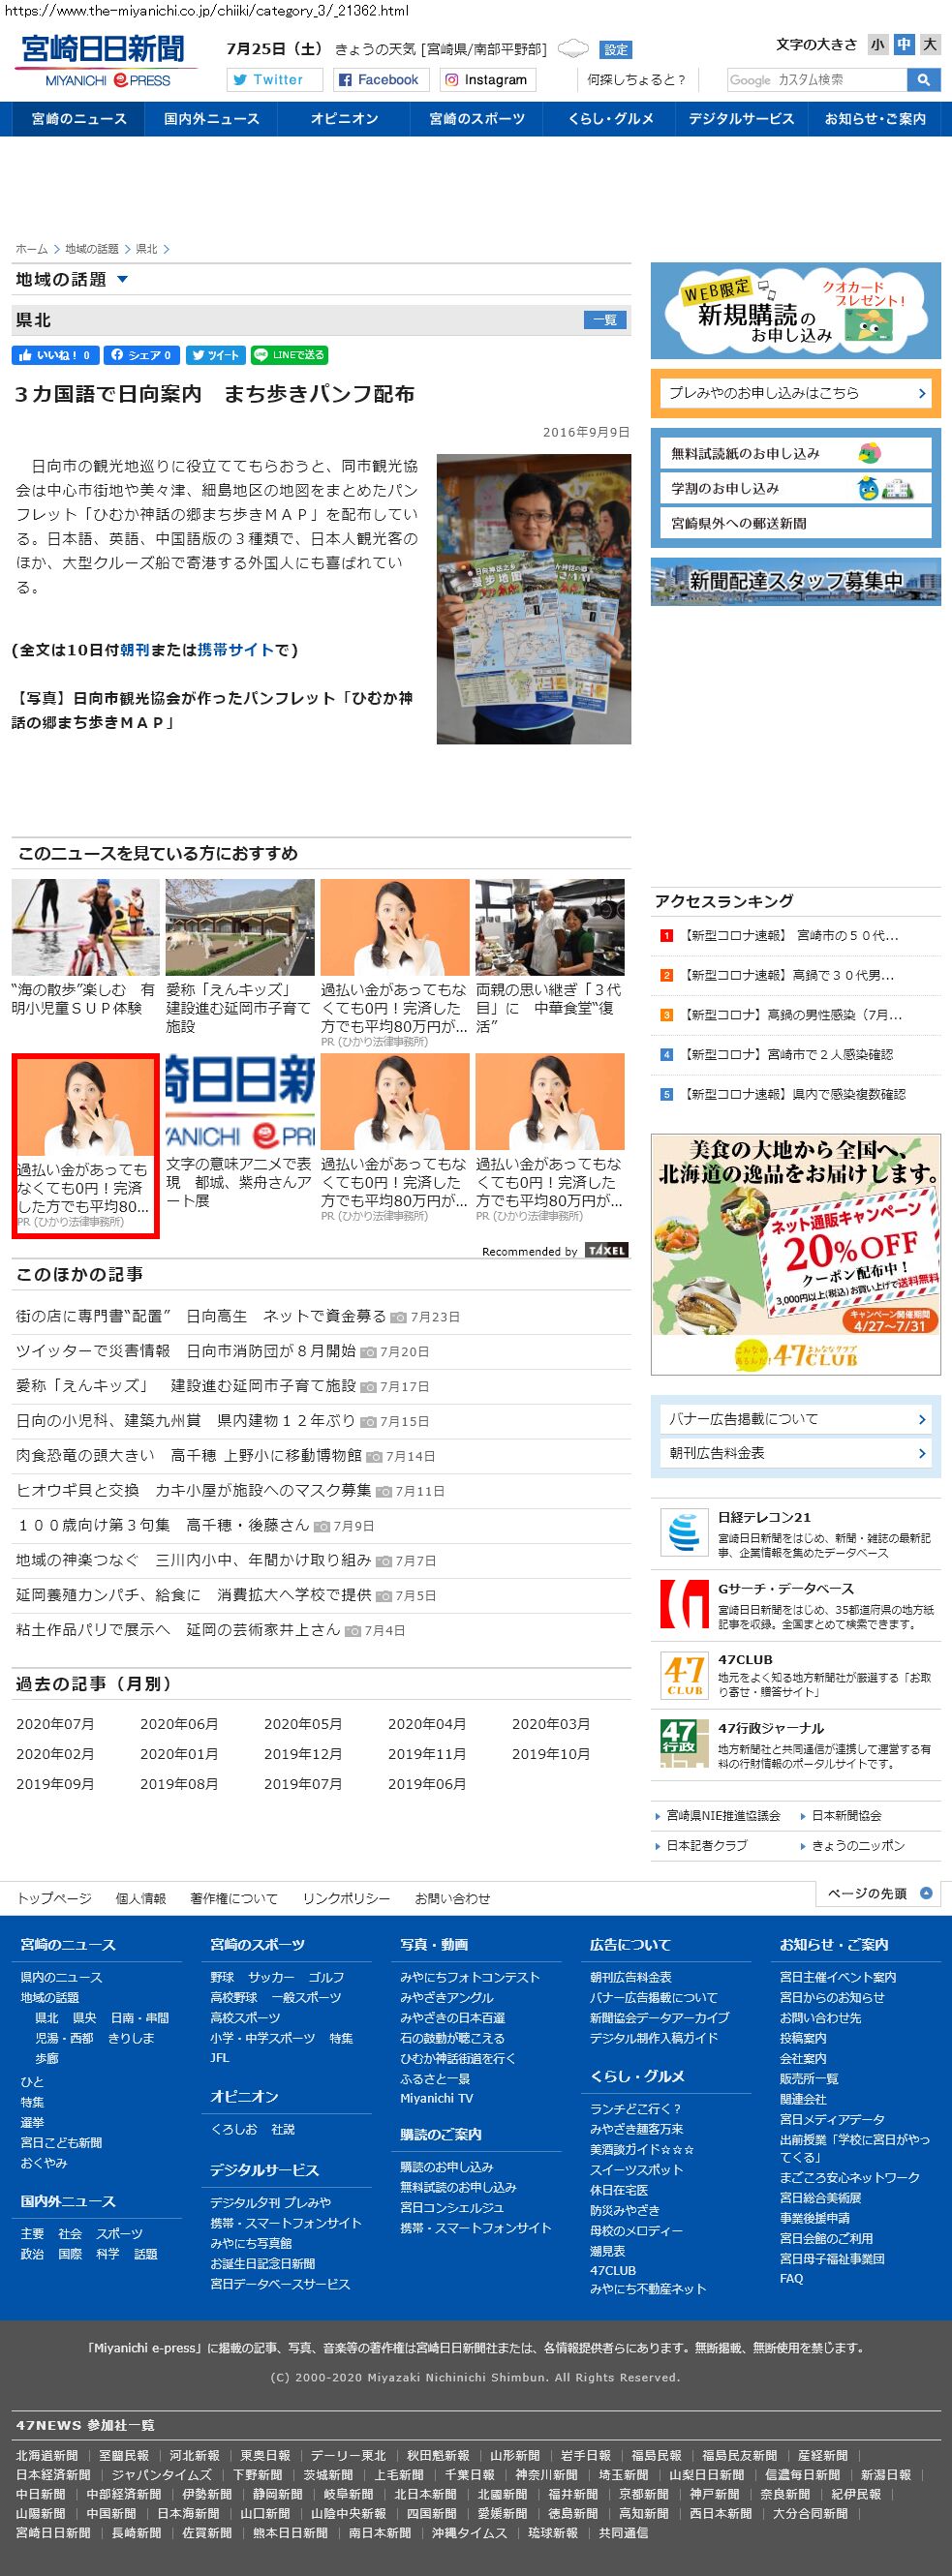This screenshot has width=952, height=2576.
Task: Set text size to 小
Action: click(877, 45)
